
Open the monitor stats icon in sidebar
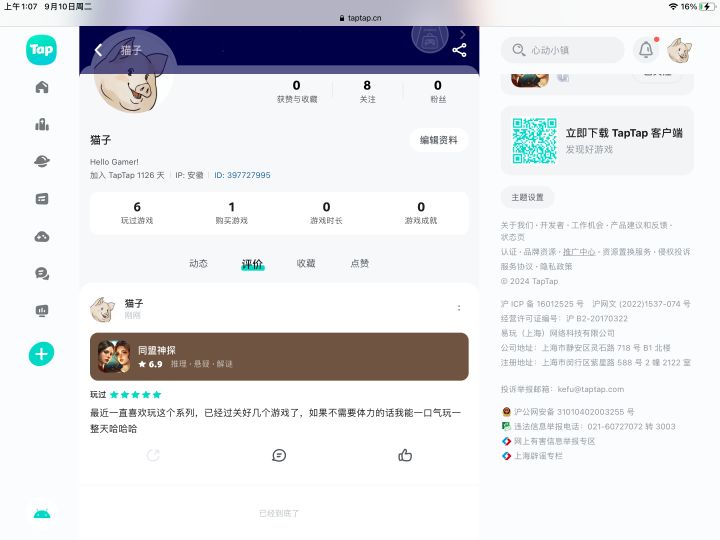(x=42, y=311)
